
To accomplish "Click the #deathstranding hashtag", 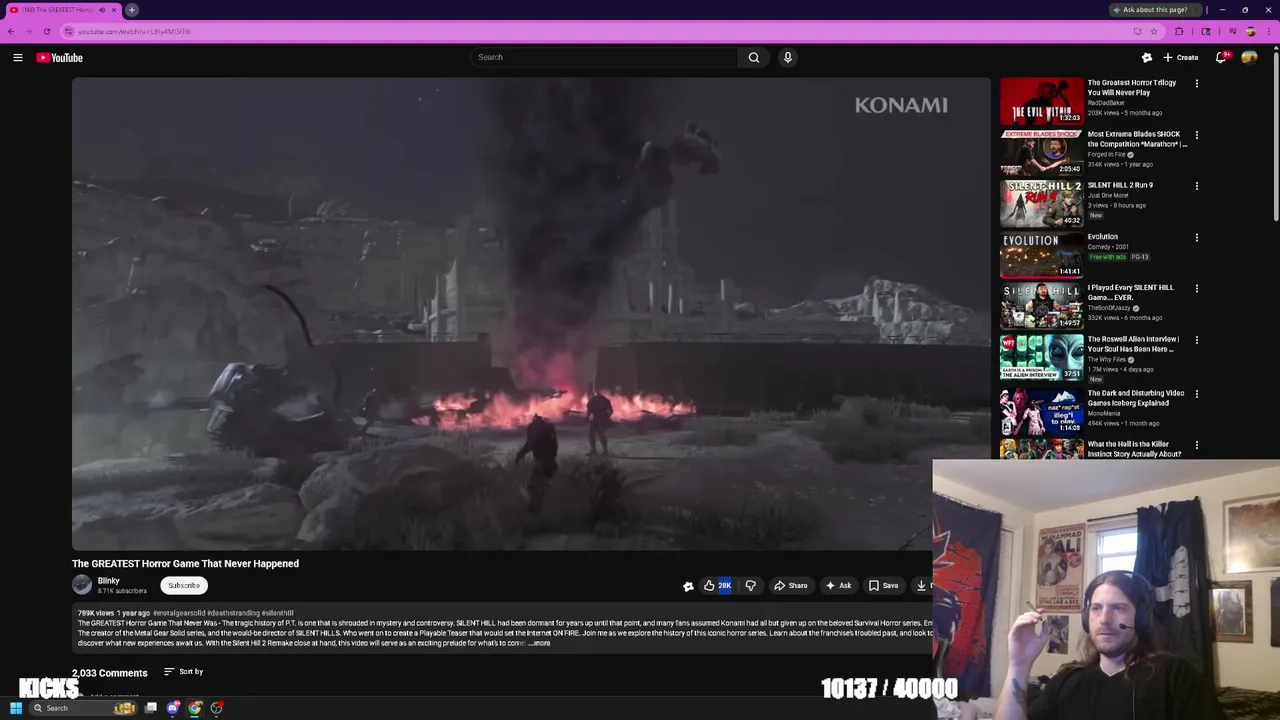I will click(233, 613).
